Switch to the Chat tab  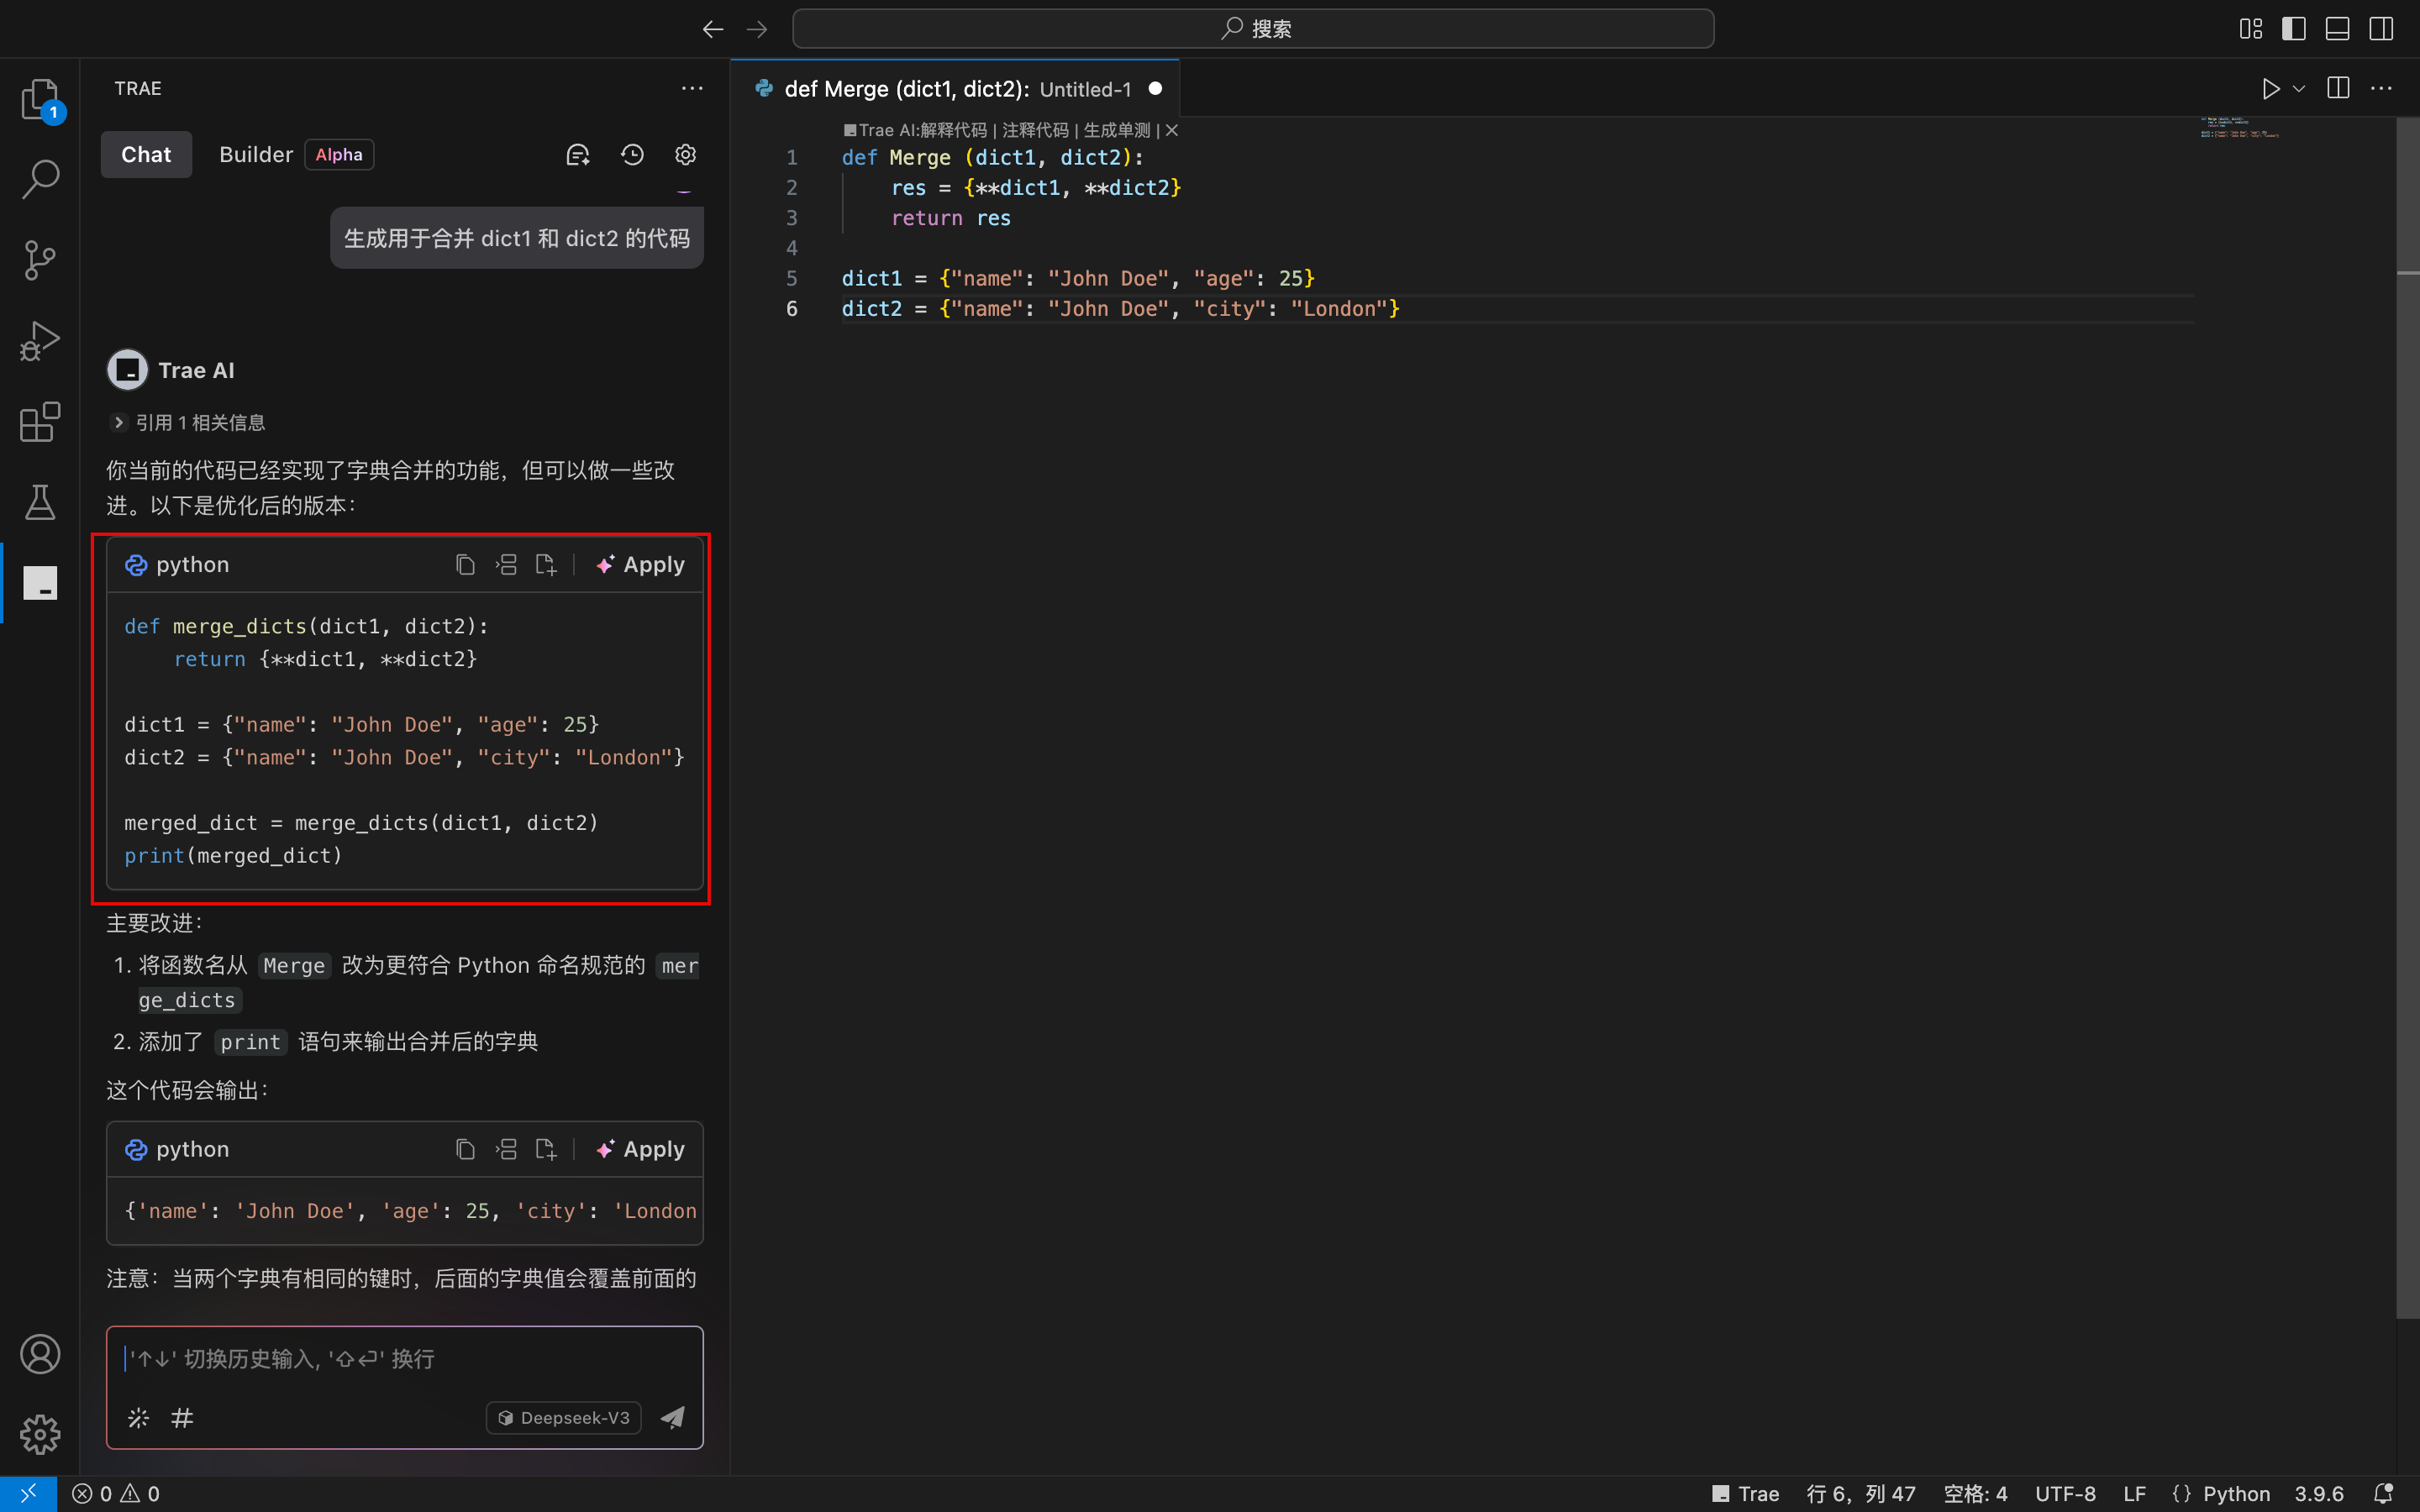tap(146, 155)
